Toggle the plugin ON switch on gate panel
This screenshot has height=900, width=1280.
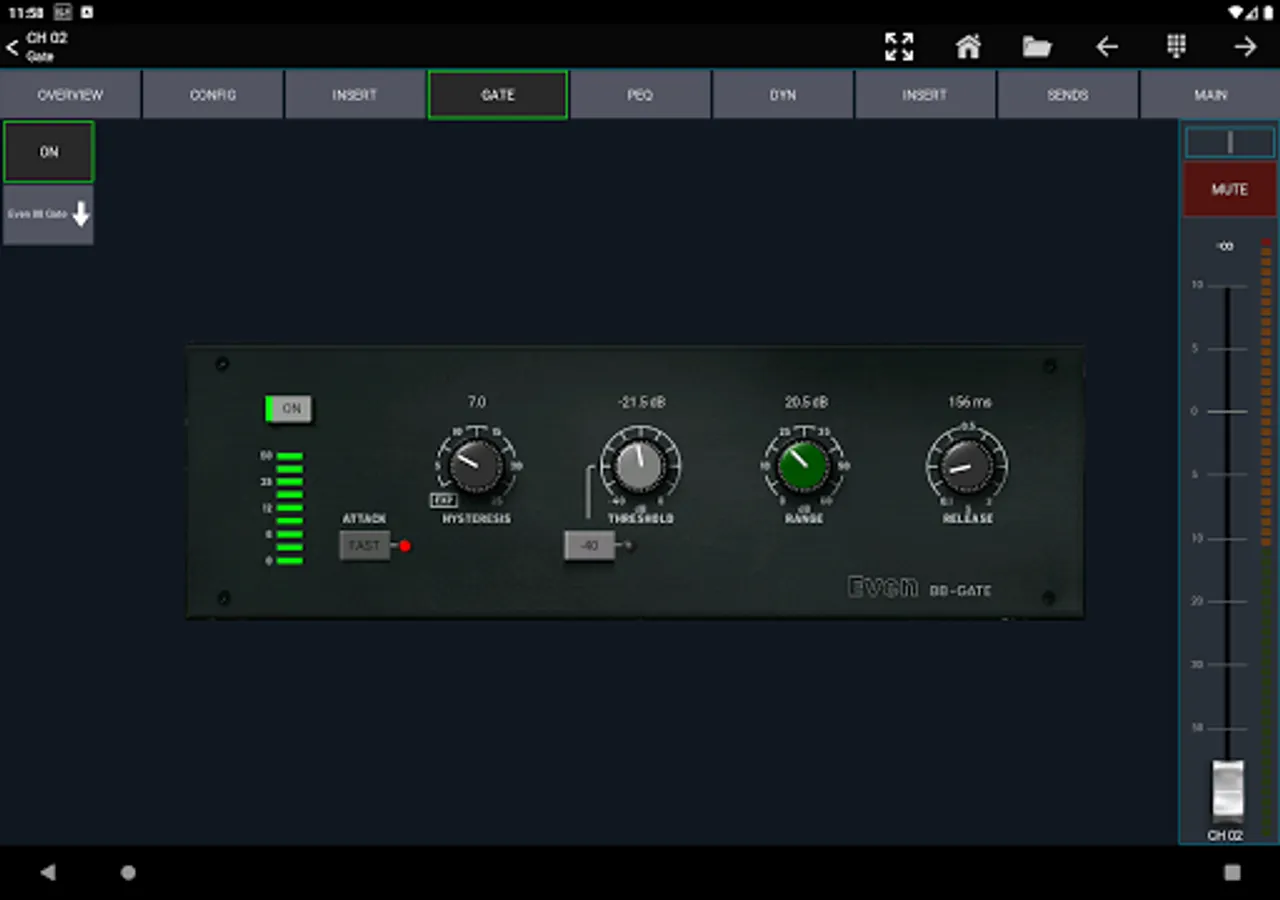[288, 408]
